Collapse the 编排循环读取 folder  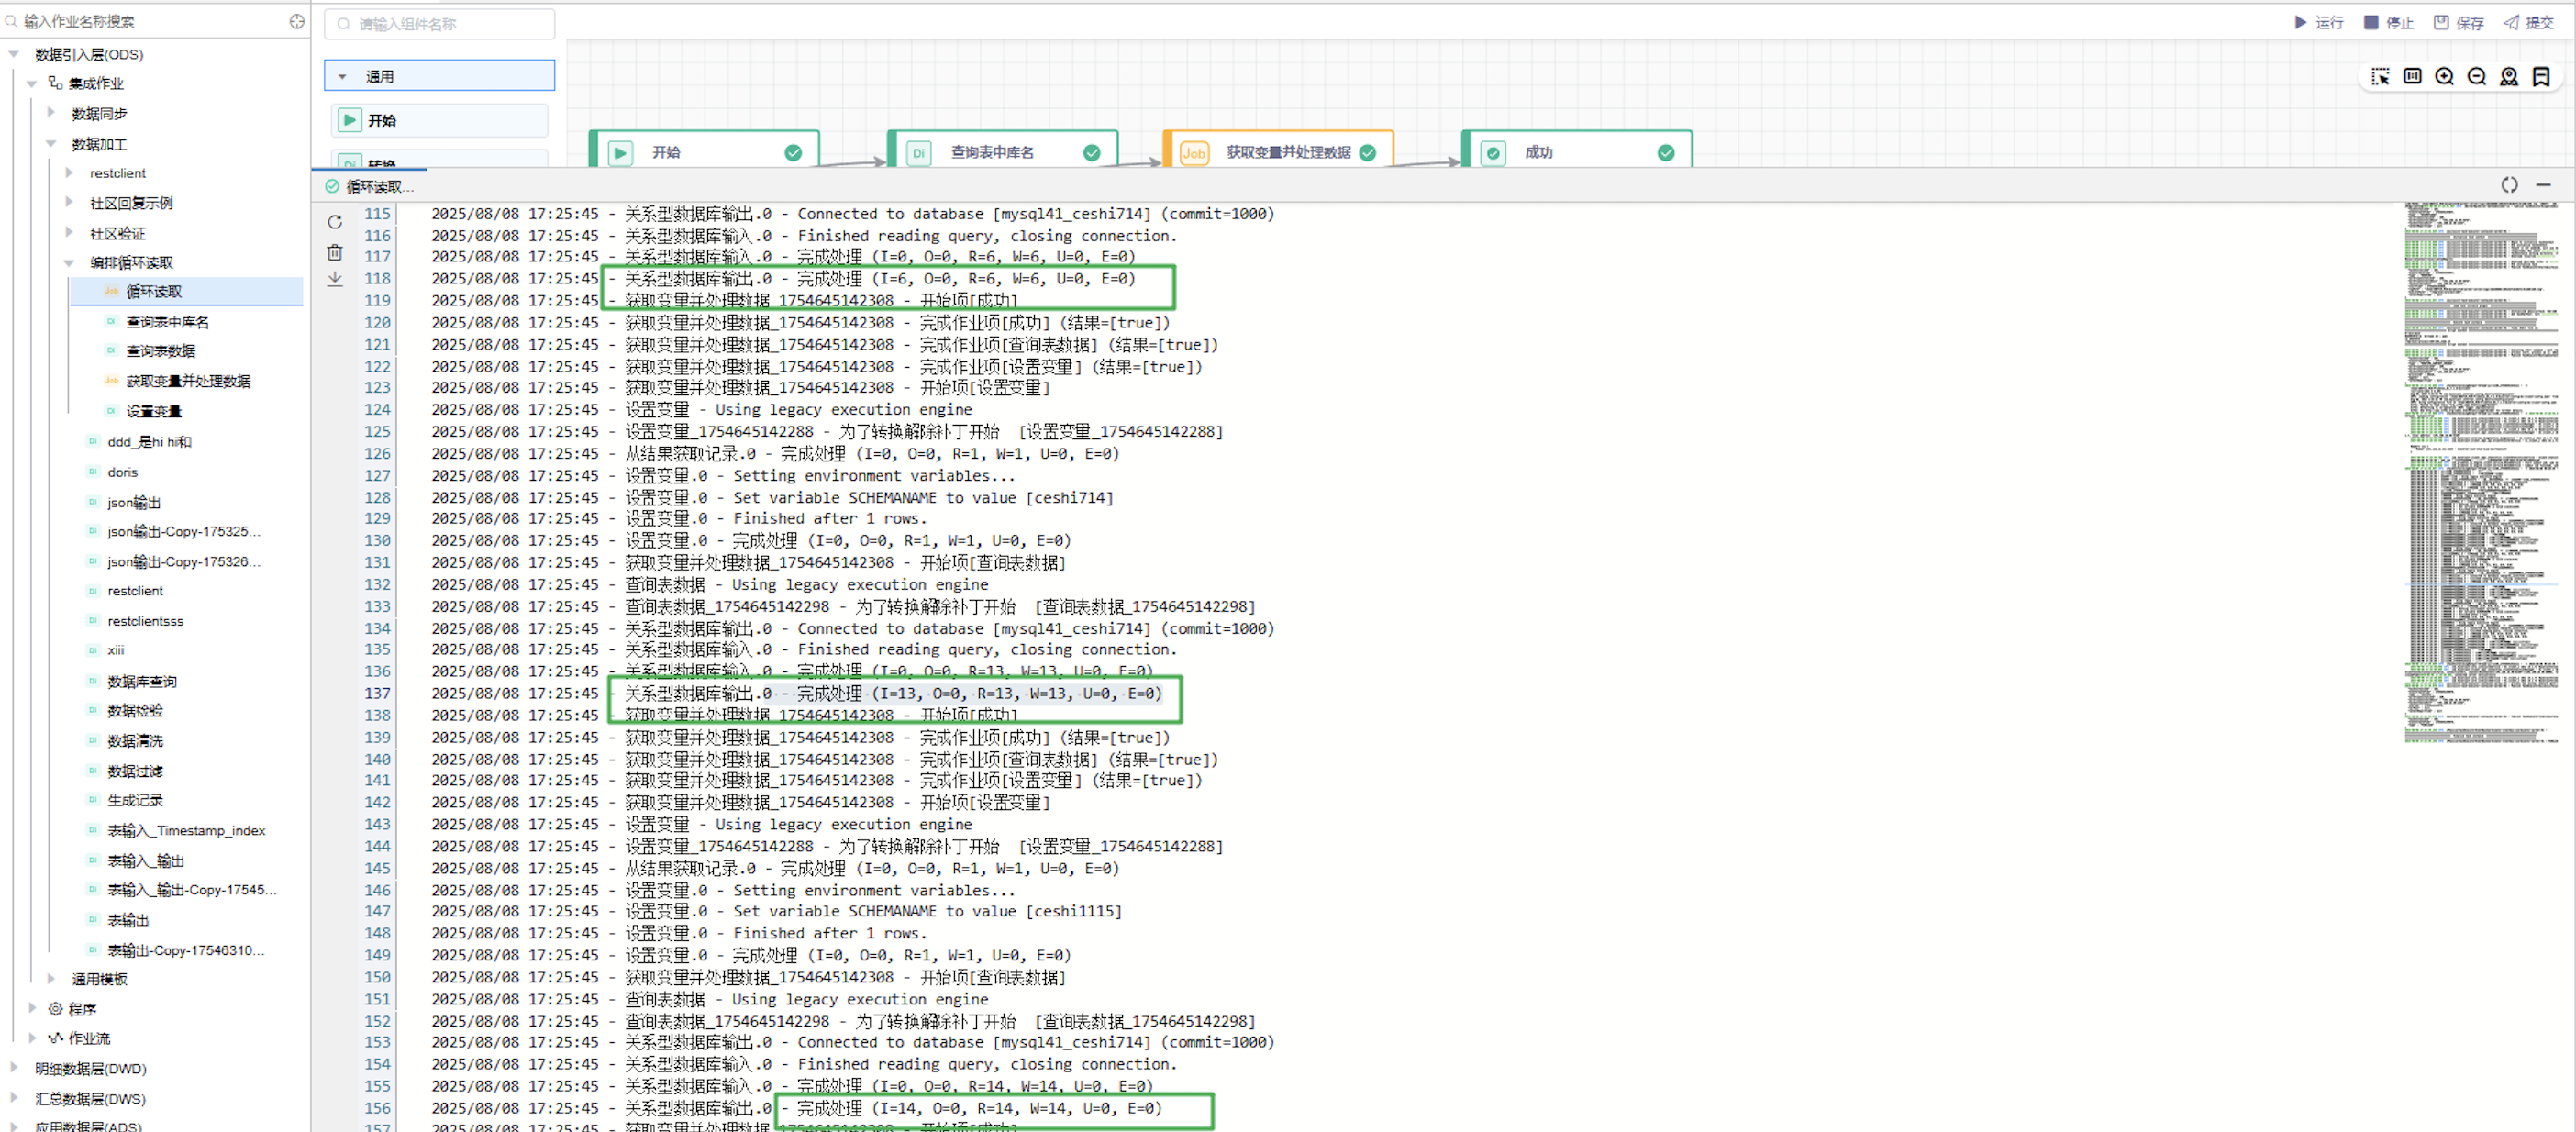pyautogui.click(x=69, y=263)
